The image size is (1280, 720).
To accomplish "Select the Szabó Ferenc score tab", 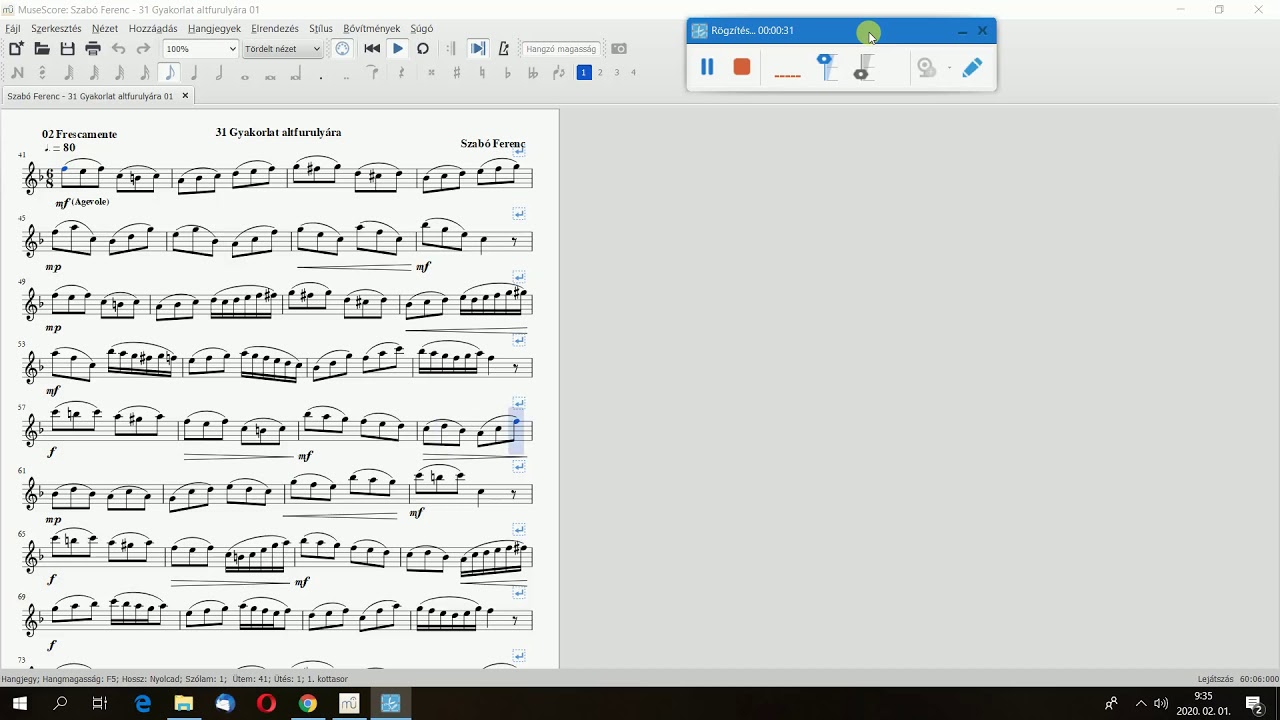I will pos(90,96).
